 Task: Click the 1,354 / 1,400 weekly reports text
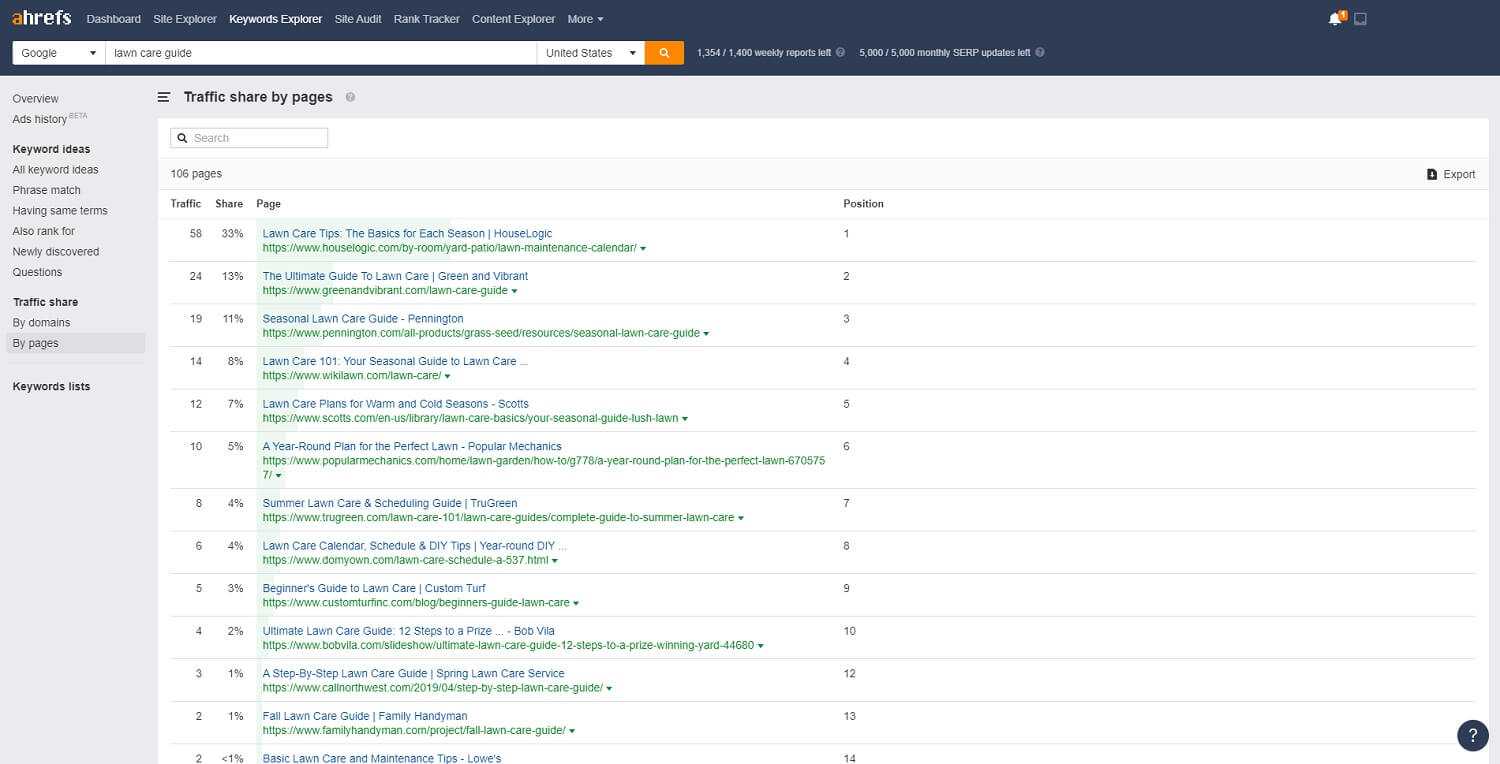click(x=764, y=53)
